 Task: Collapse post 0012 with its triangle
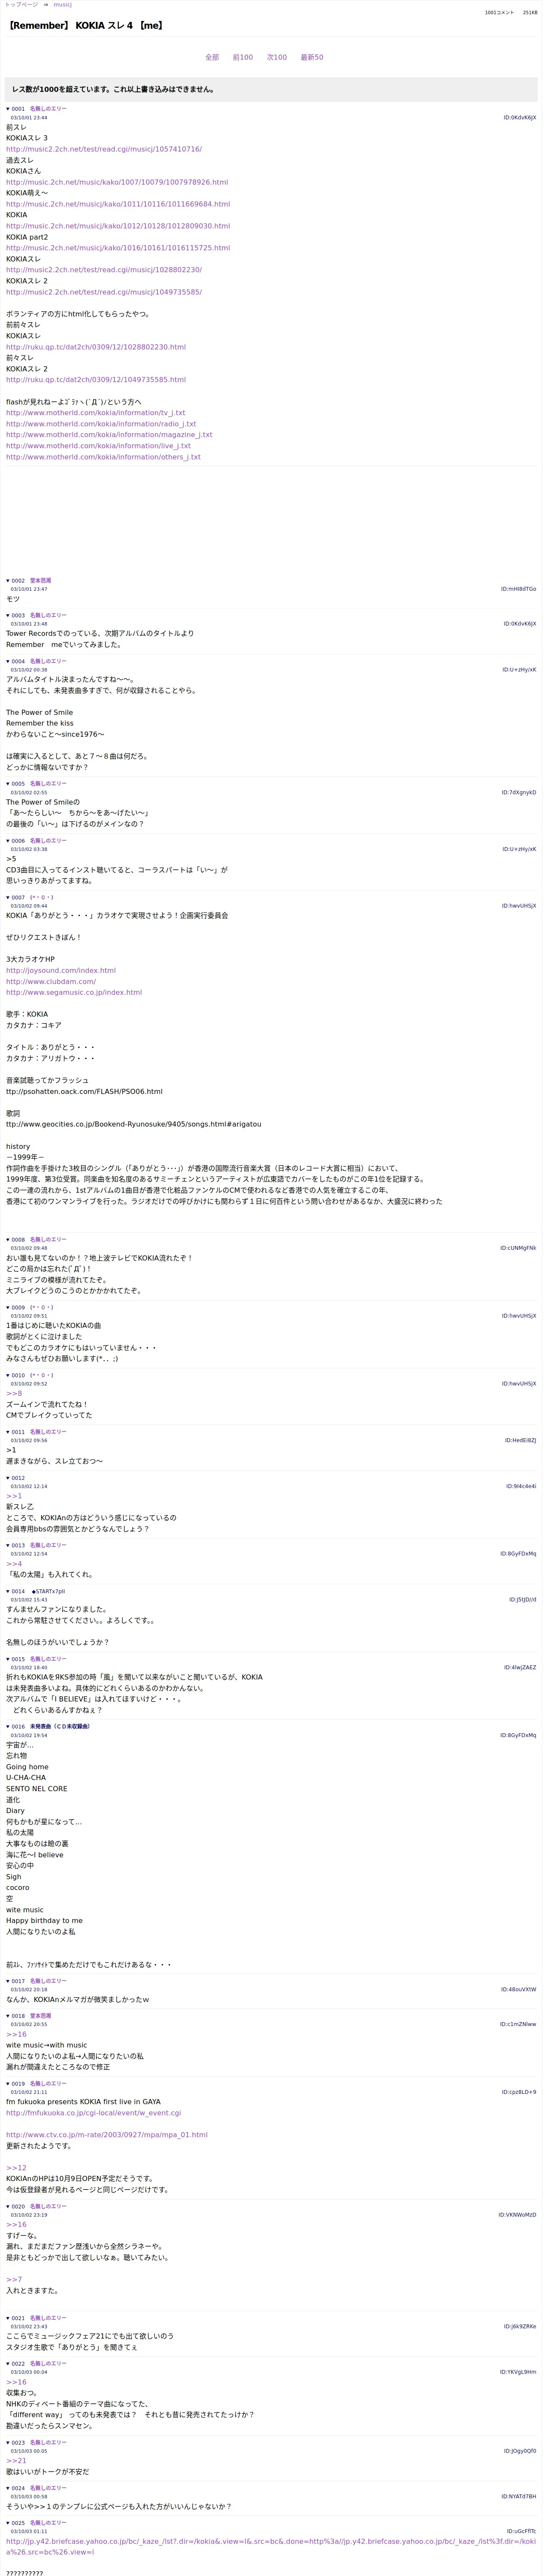click(x=8, y=1478)
